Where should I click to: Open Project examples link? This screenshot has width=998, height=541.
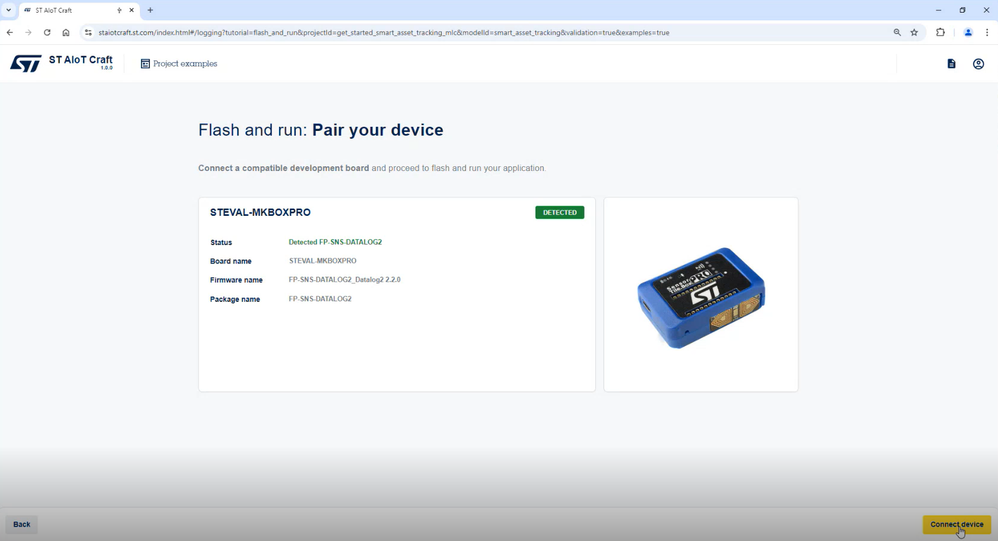coord(179,64)
